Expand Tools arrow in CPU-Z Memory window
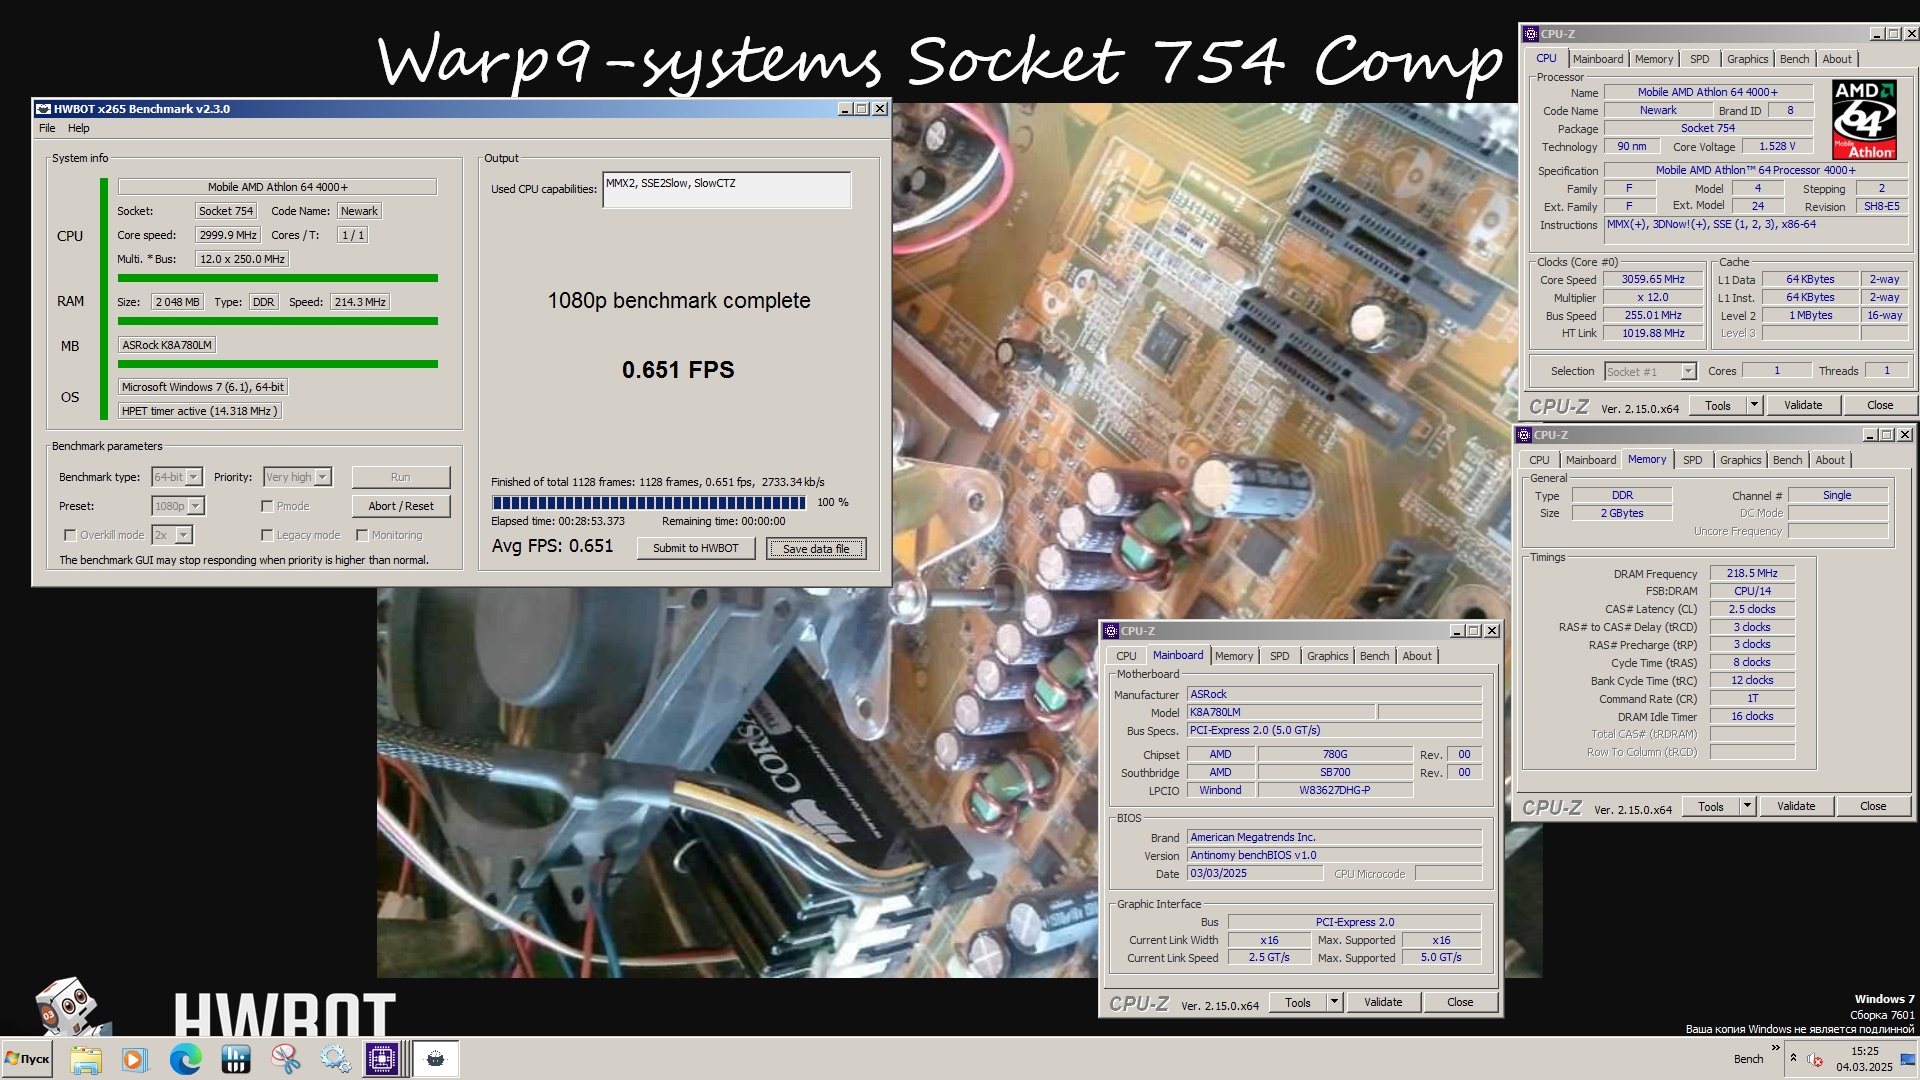 pyautogui.click(x=1747, y=806)
